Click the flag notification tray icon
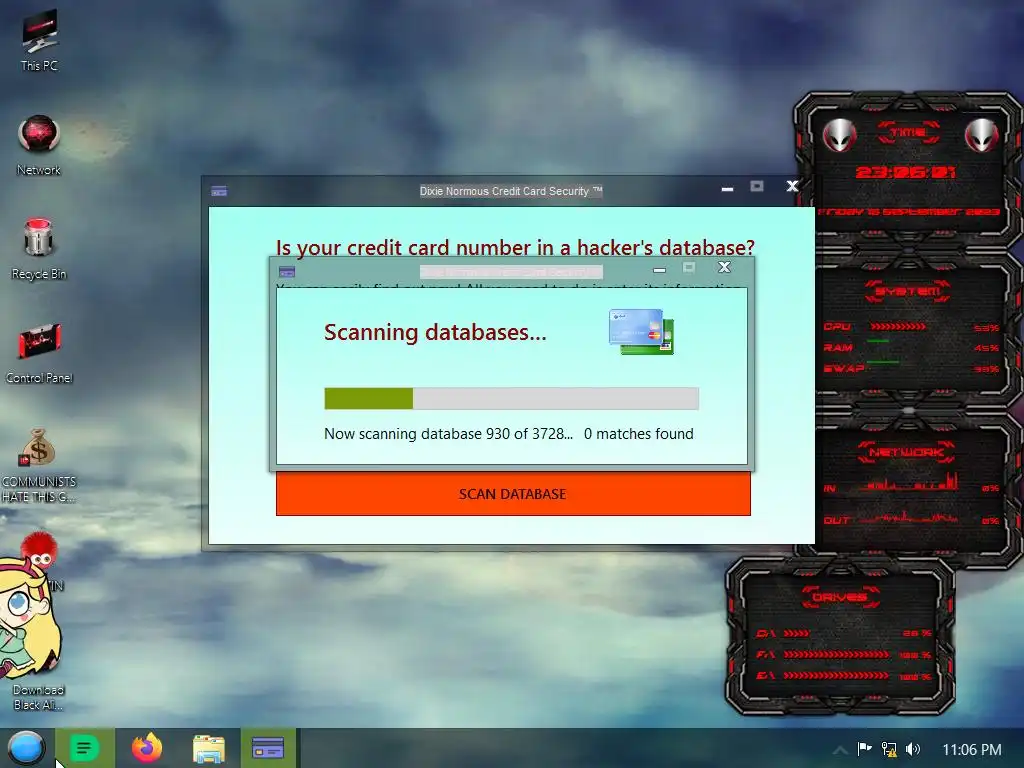Image resolution: width=1024 pixels, height=768 pixels. (864, 749)
